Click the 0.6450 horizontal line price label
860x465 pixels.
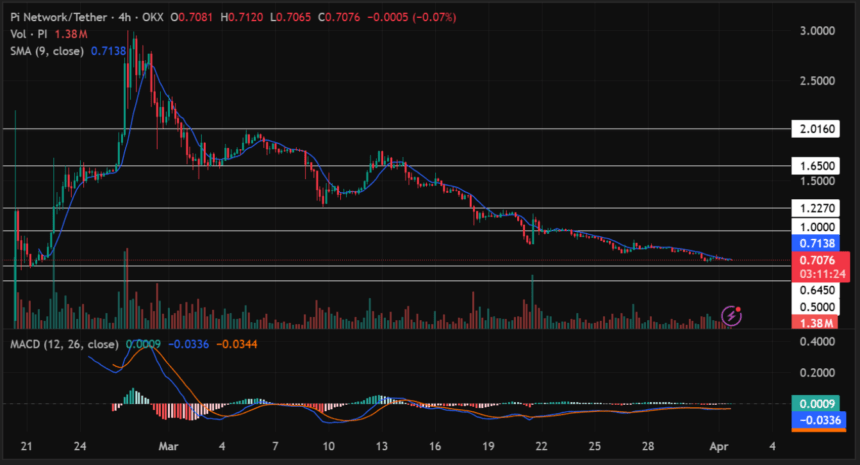(816, 290)
